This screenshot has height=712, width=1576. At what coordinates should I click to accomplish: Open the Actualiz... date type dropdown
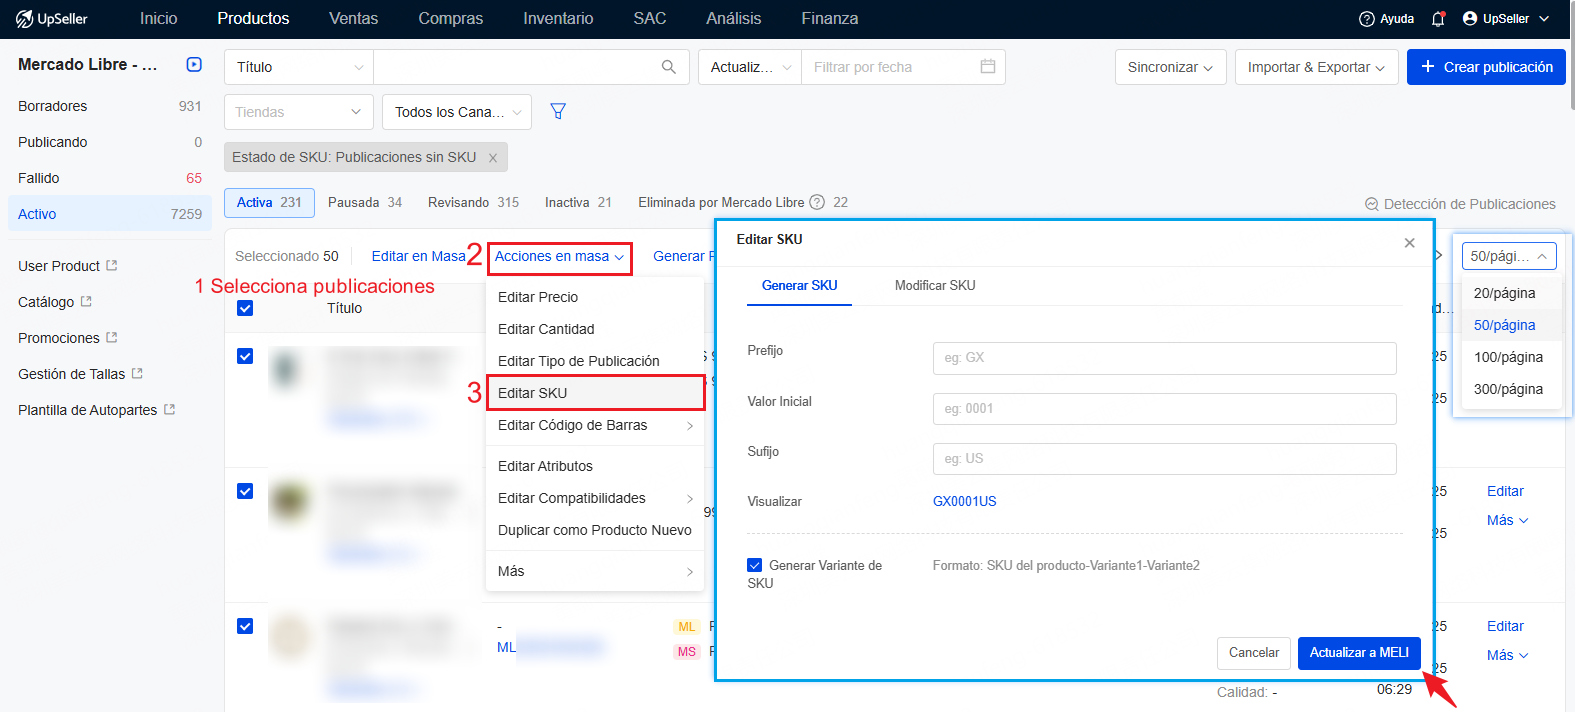click(750, 67)
